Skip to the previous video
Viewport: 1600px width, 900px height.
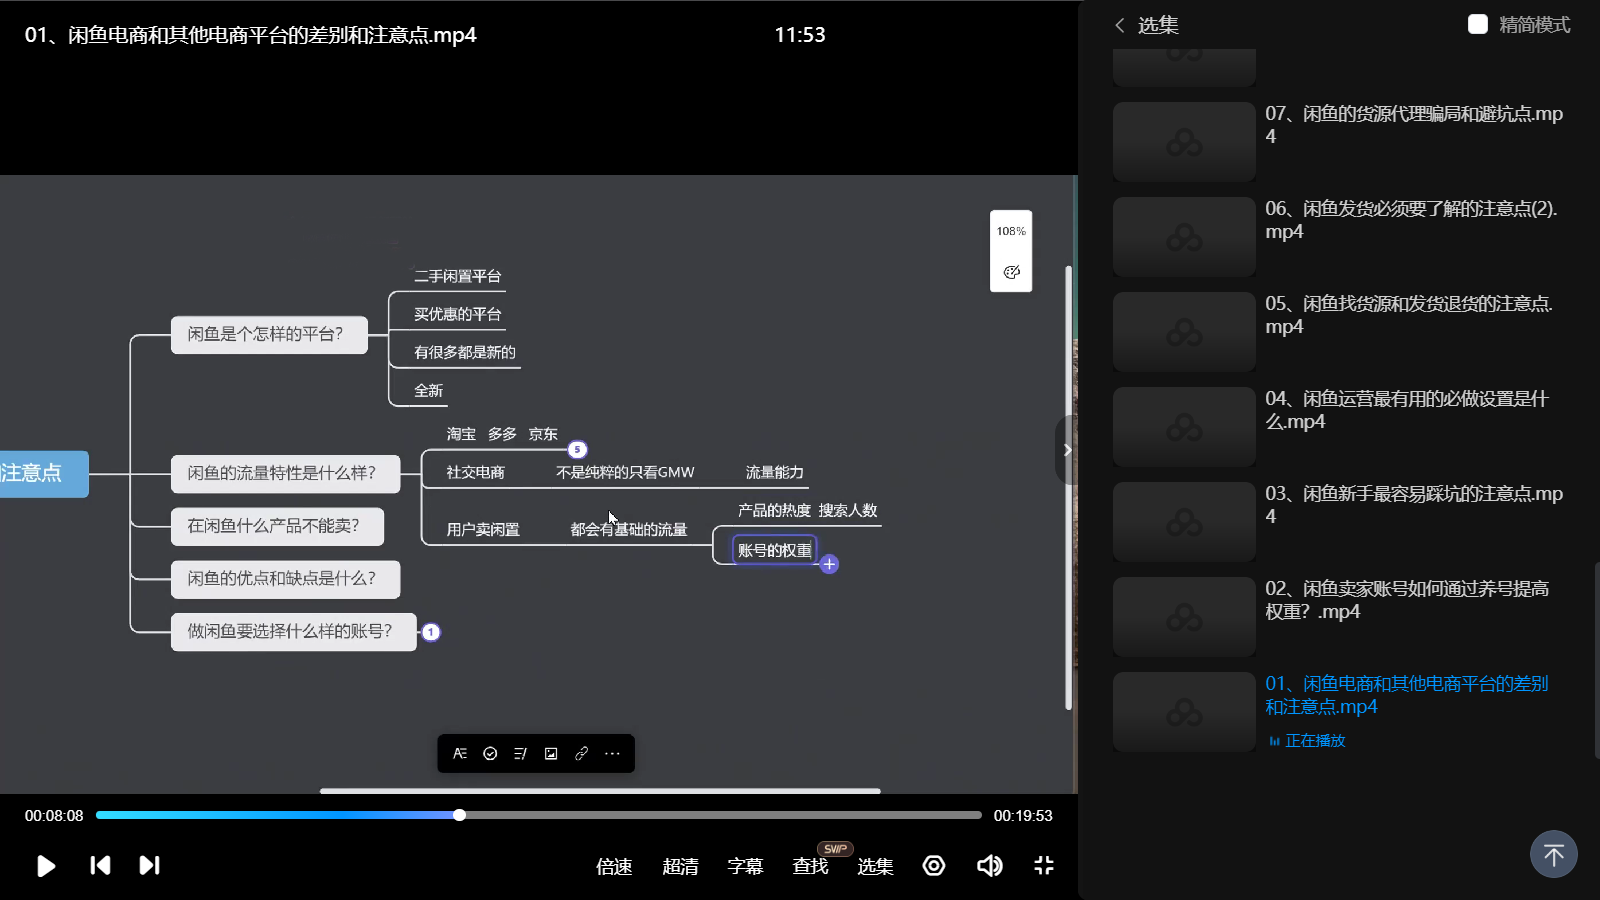100,866
